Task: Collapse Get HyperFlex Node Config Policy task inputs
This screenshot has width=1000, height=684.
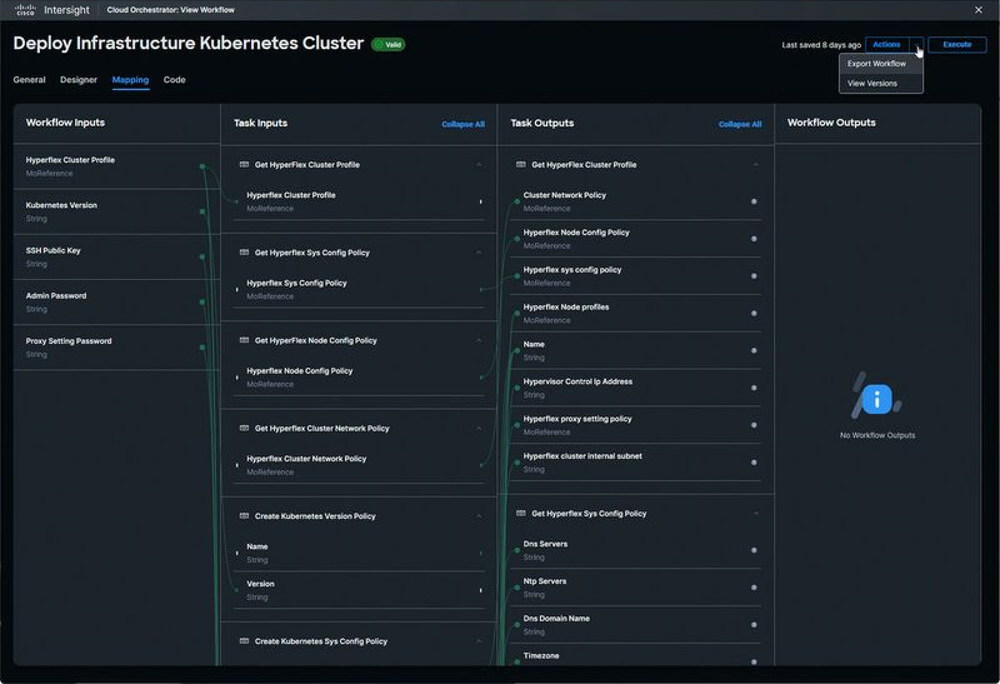Action: click(479, 340)
